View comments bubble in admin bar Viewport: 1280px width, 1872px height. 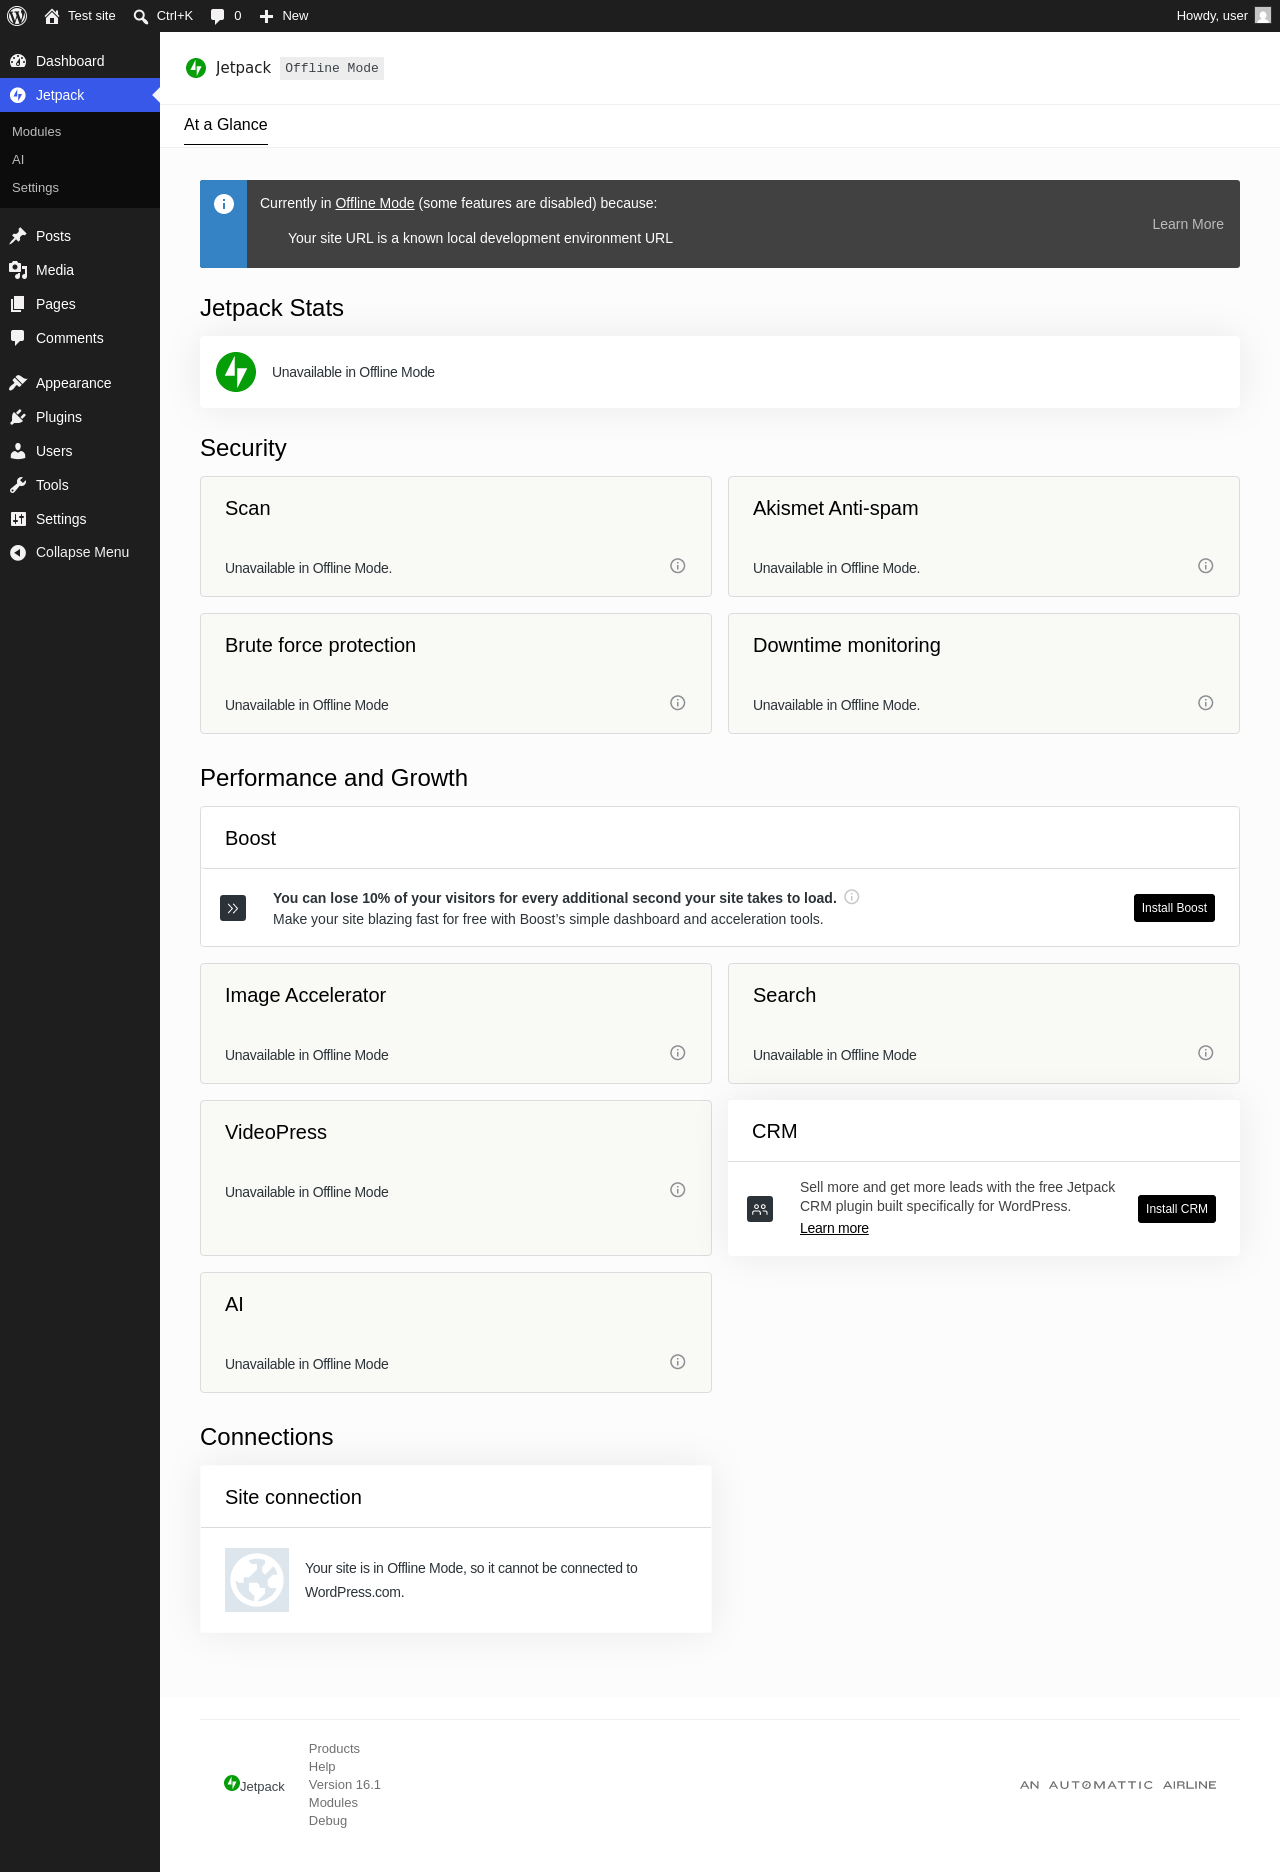[226, 16]
